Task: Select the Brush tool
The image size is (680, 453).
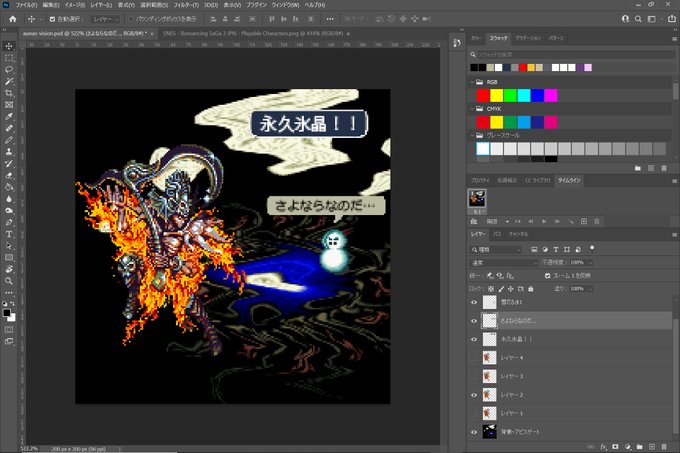Action: pos(9,140)
